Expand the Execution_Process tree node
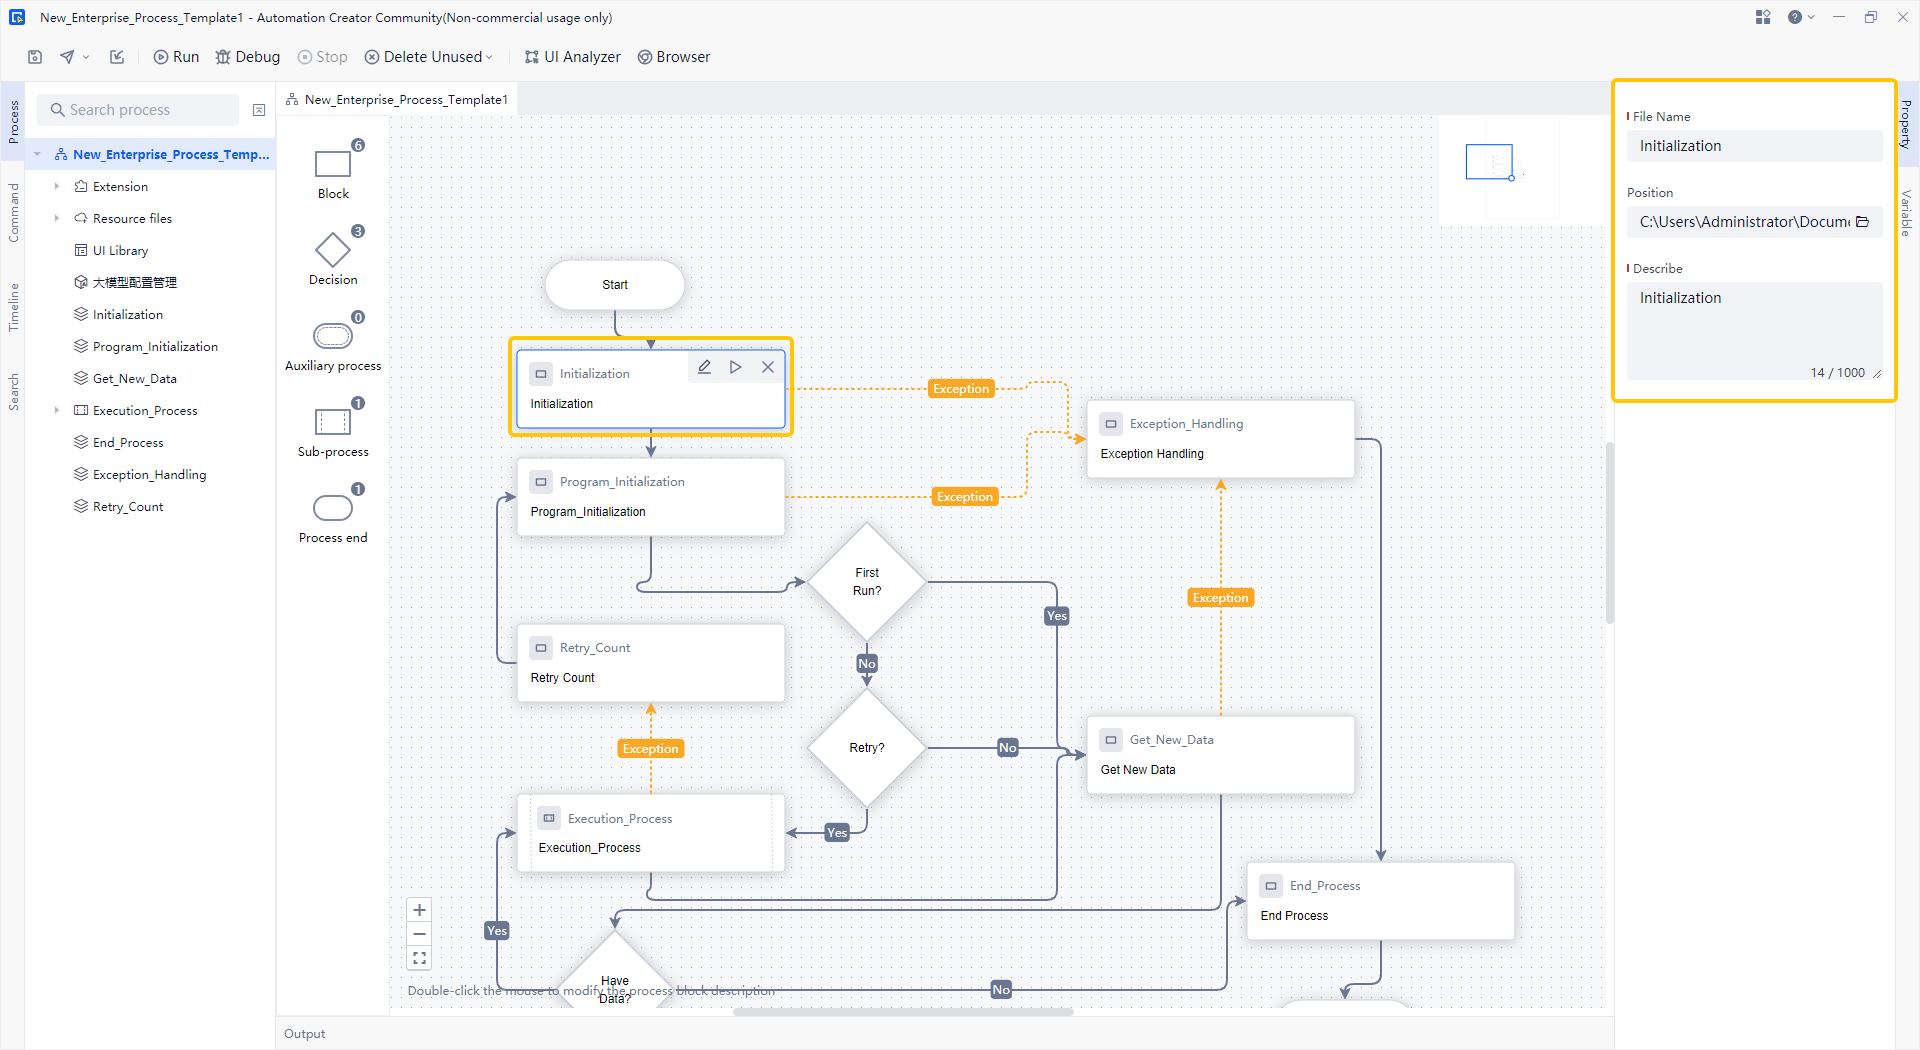This screenshot has height=1050, width=1920. (57, 411)
